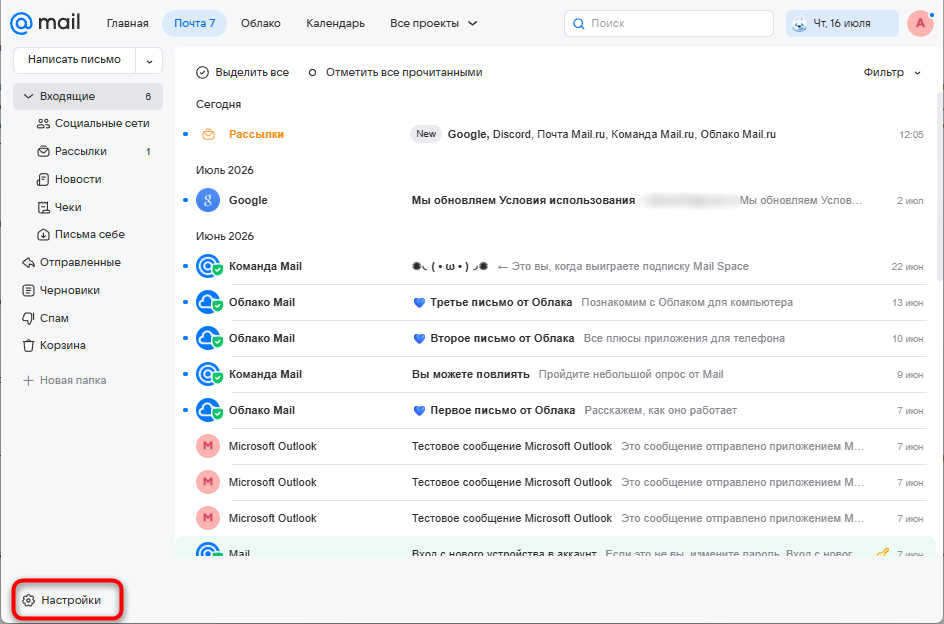Expand the Все проекты dropdown
944x624 pixels.
tap(433, 23)
